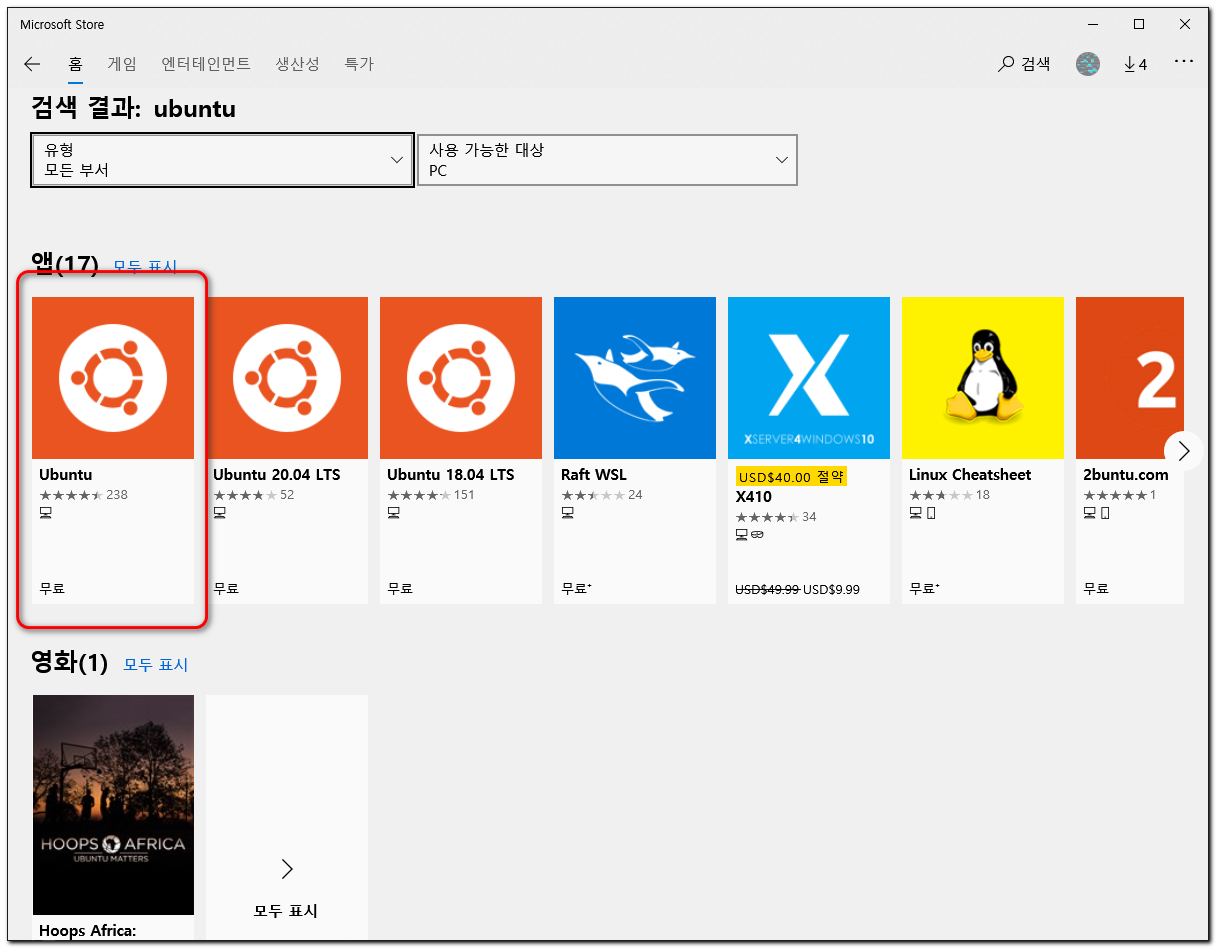Click the Raft WSL title
Screen dimensions: 1216x948
coord(594,475)
